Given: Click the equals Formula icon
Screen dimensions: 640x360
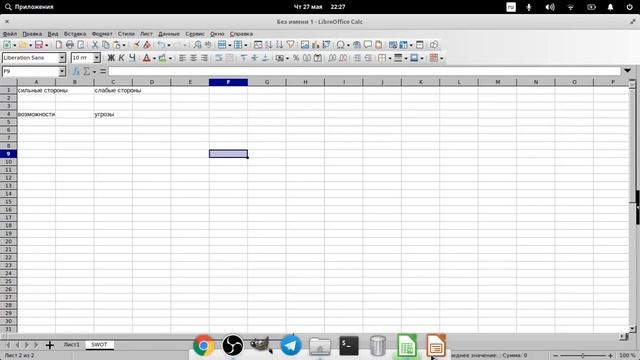Looking at the screenshot, I should point(103,71).
